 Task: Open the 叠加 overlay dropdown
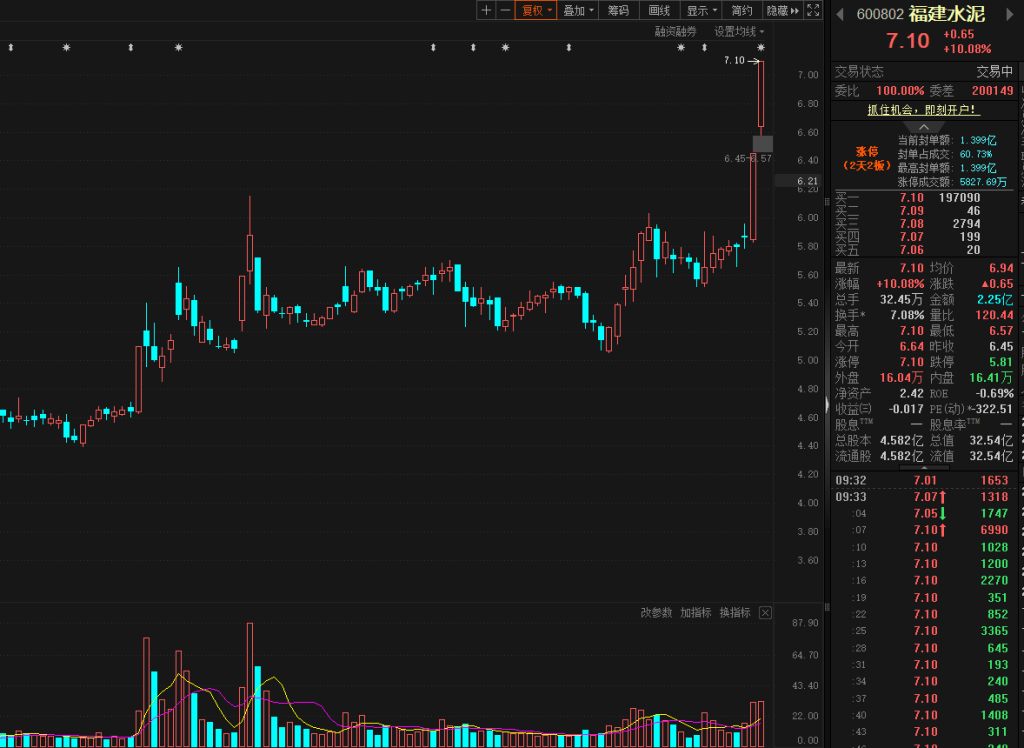point(578,10)
